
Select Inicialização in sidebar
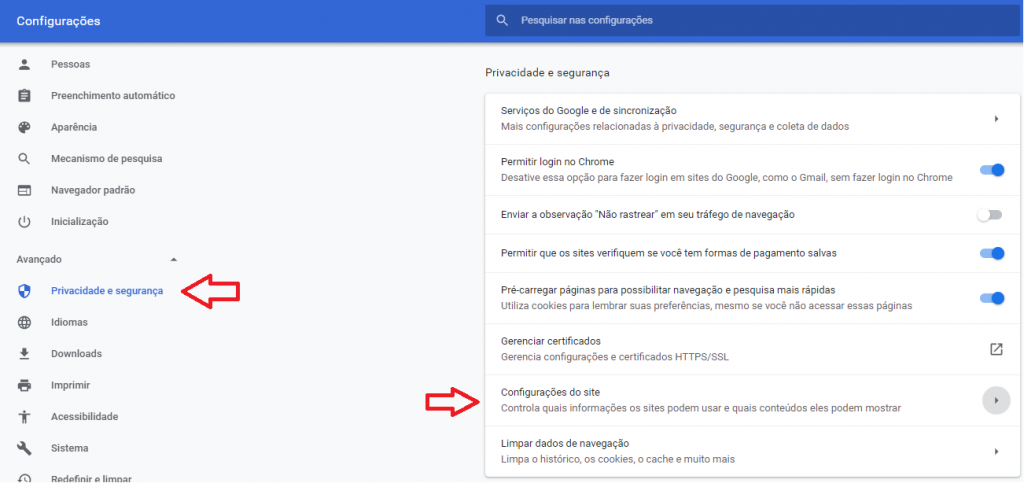tap(80, 221)
